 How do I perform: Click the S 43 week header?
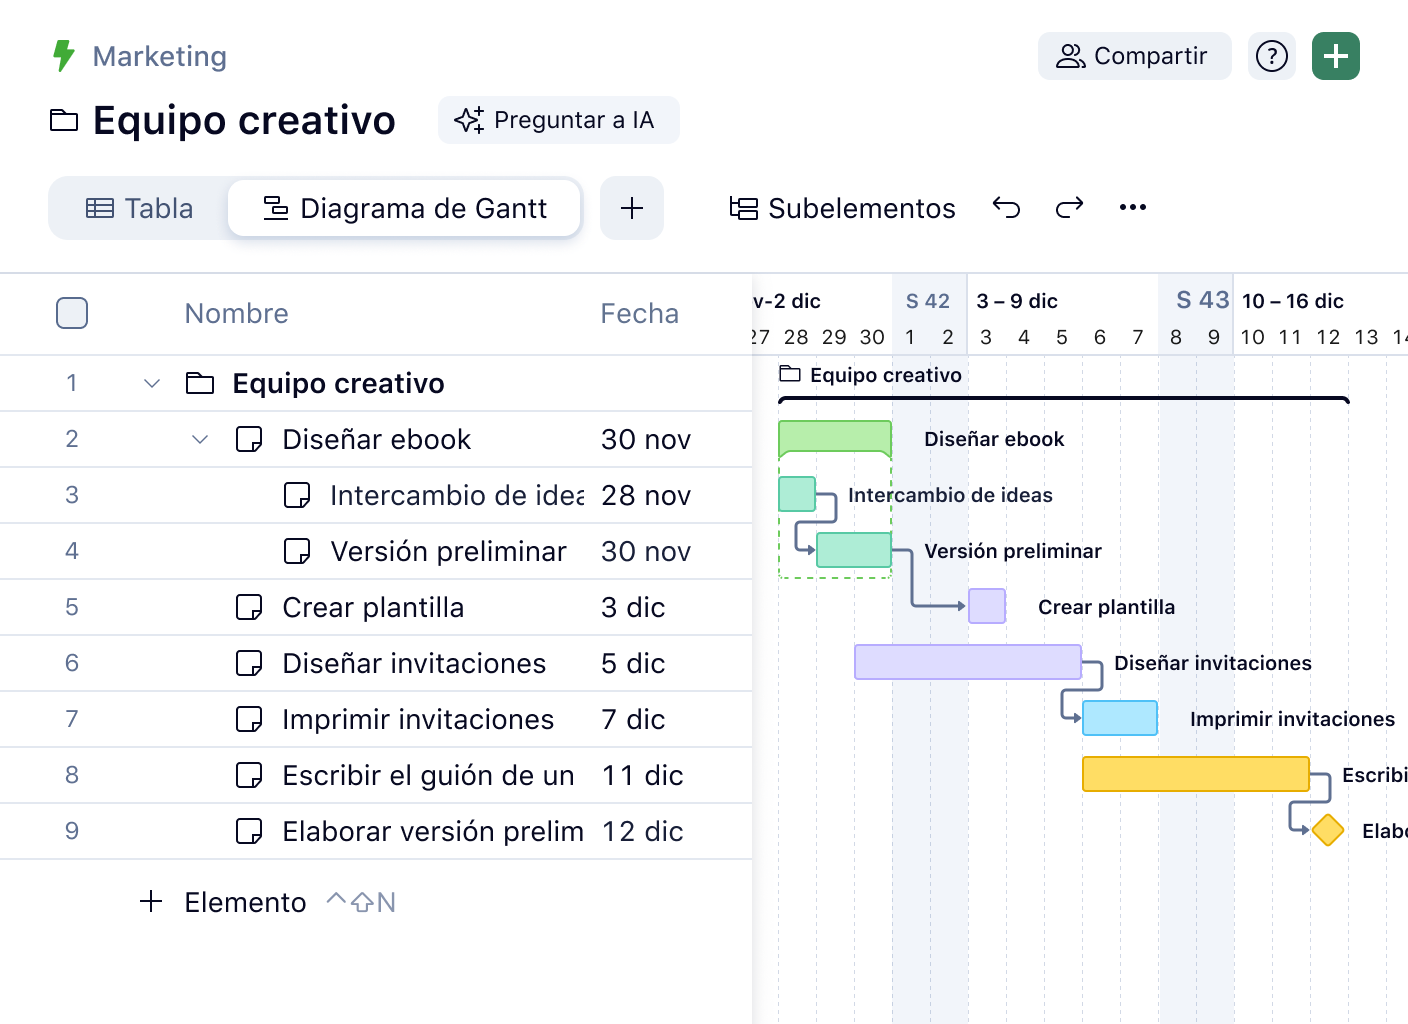pos(1203,300)
